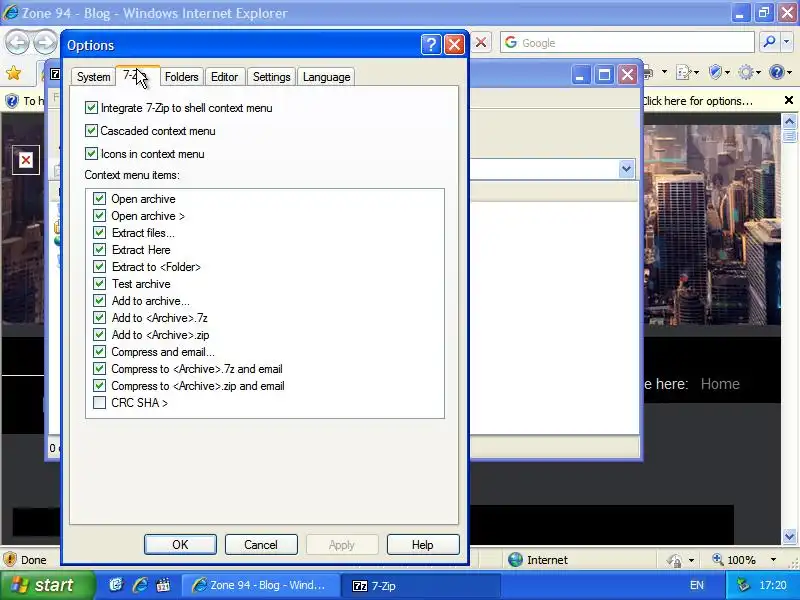This screenshot has height=600, width=800.
Task: Click the search magnifier button
Action: 769,42
